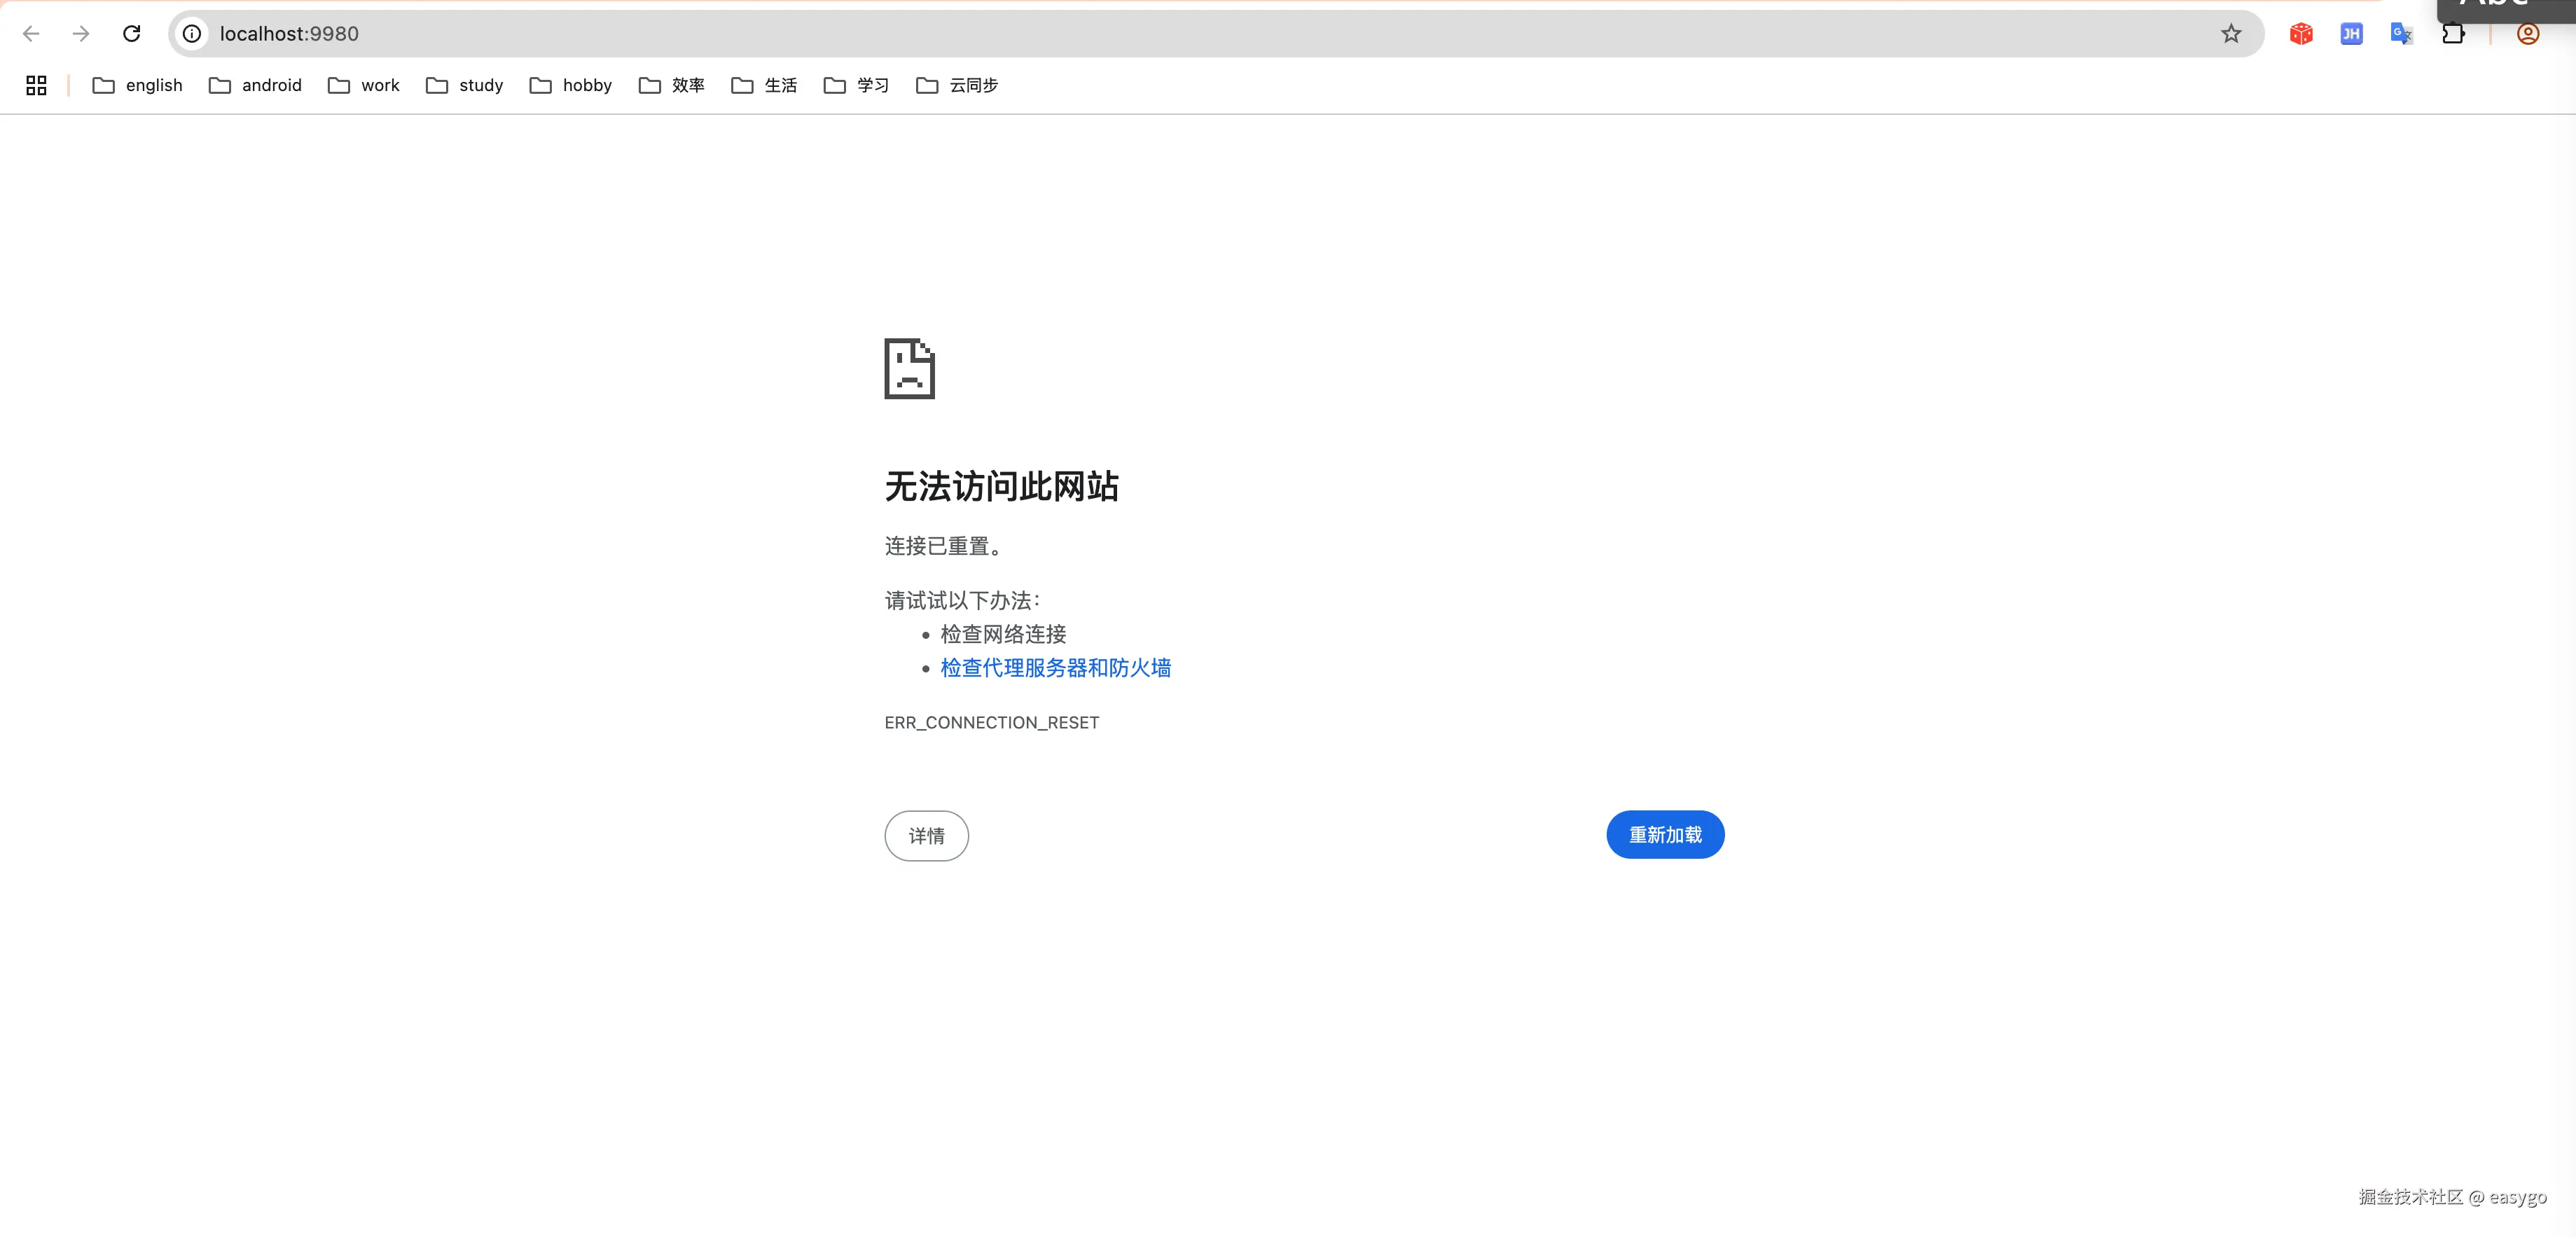Open the android bookmarks folder
Viewport: 2576px width, 1237px height.
pos(255,85)
